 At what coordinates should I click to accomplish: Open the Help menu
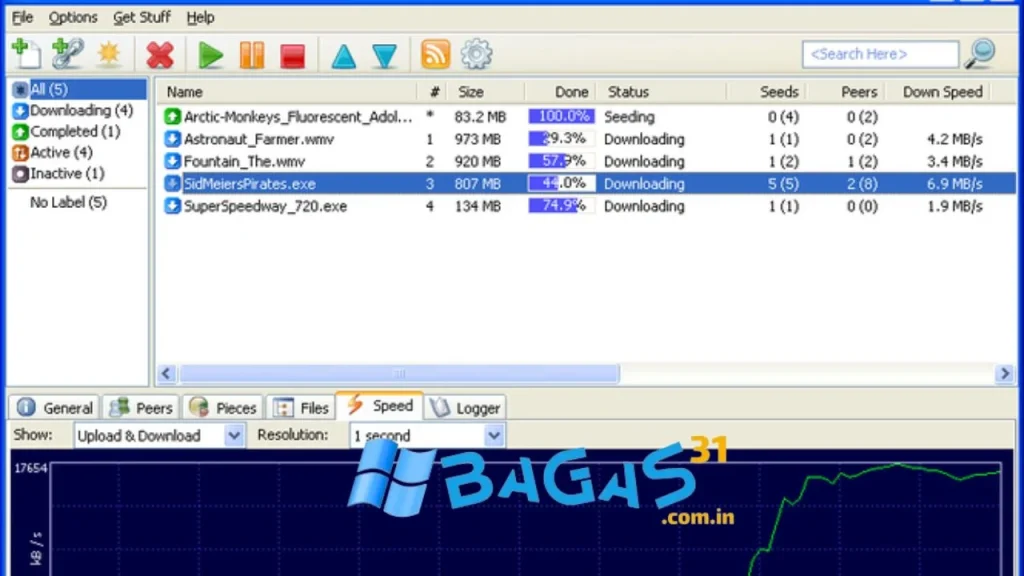click(x=200, y=18)
